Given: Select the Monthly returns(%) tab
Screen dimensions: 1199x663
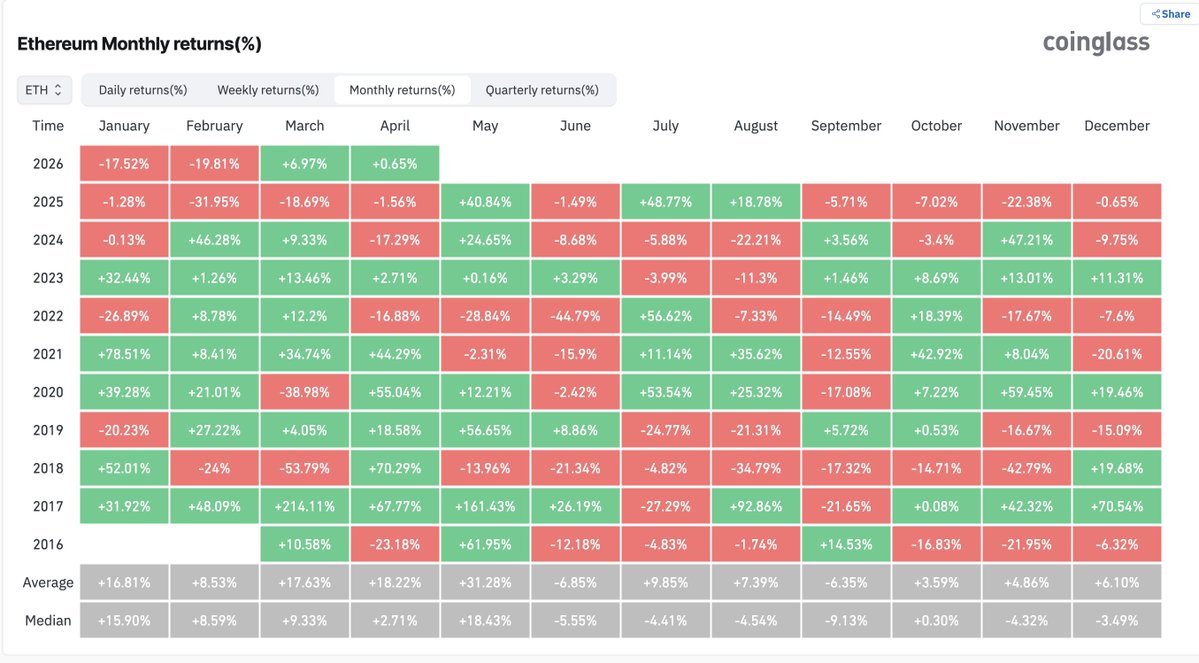Looking at the screenshot, I should coord(402,90).
